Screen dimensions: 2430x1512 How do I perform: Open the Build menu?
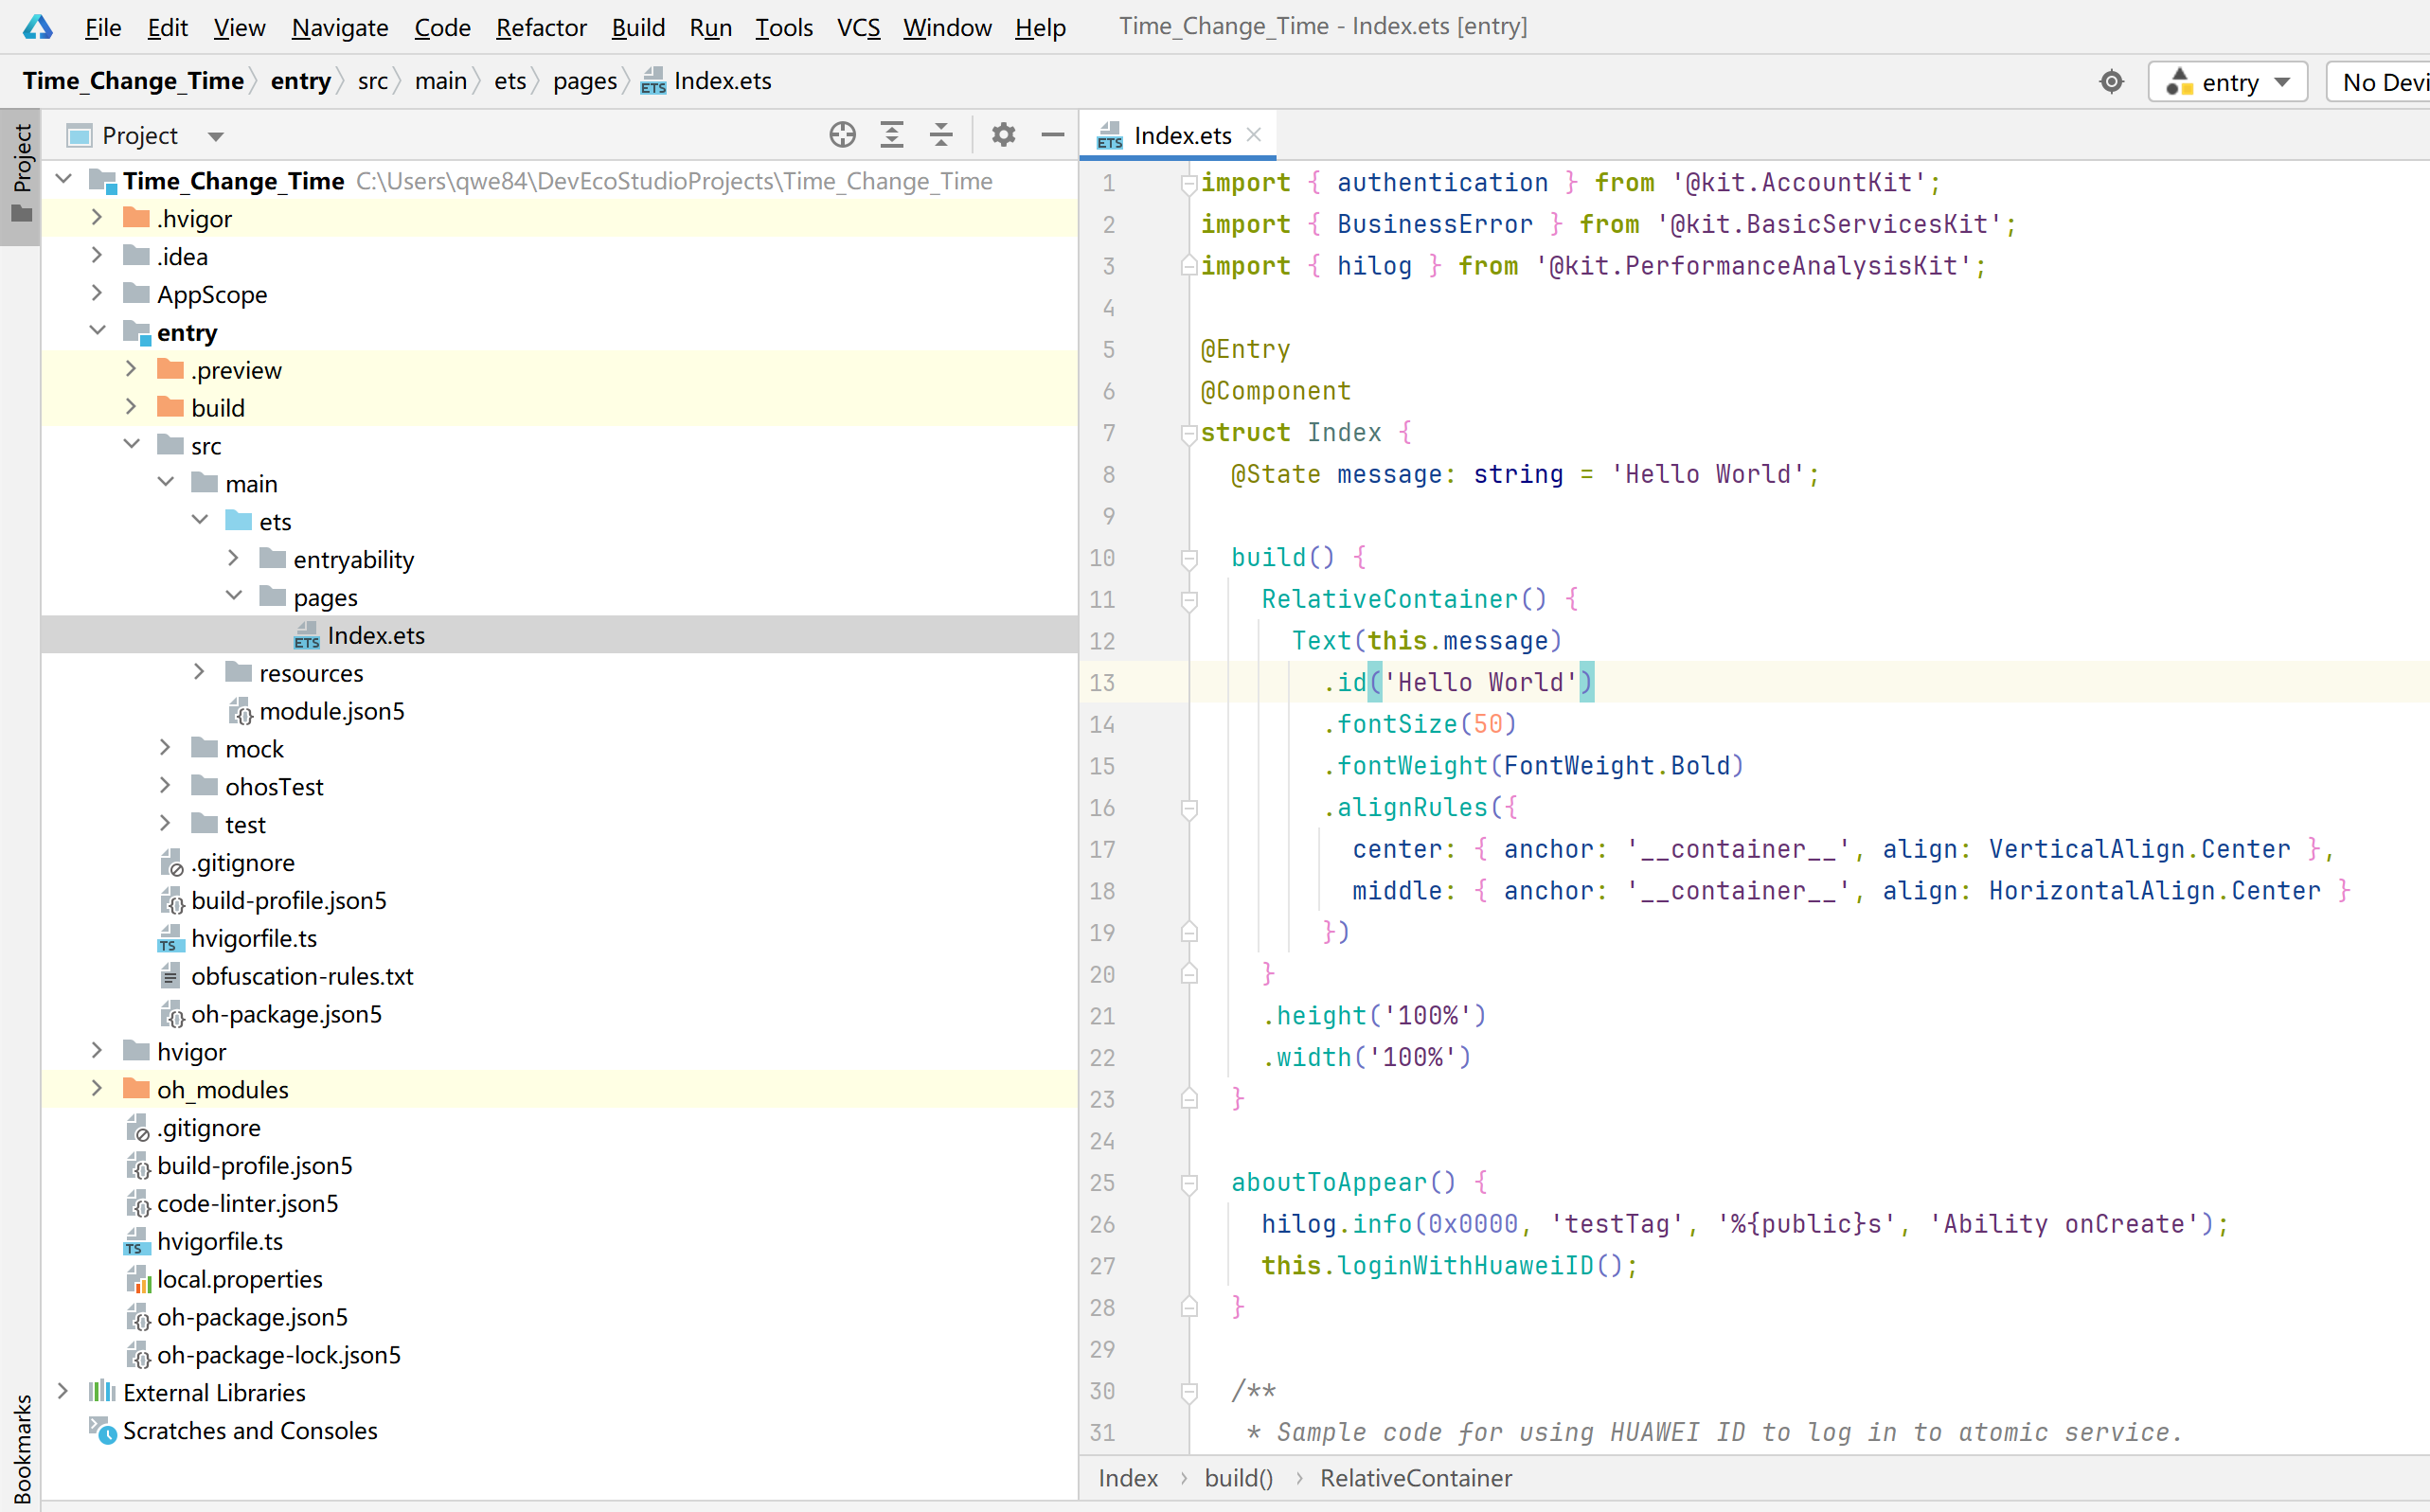[x=638, y=27]
